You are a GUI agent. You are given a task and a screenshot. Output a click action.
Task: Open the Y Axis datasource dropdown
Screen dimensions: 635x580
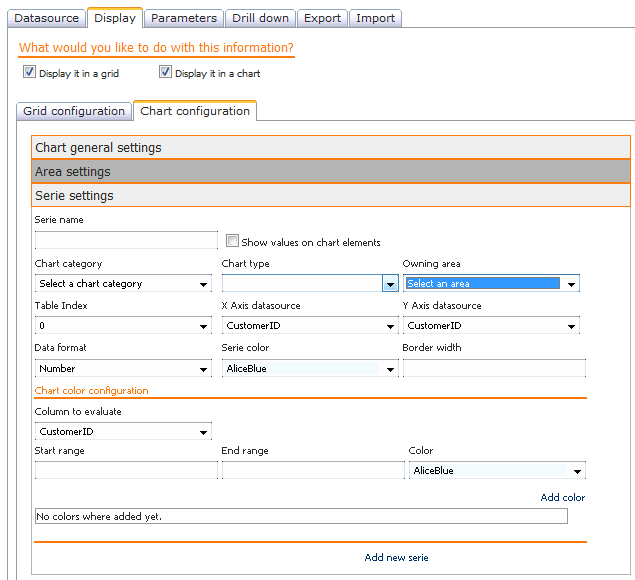tap(491, 326)
